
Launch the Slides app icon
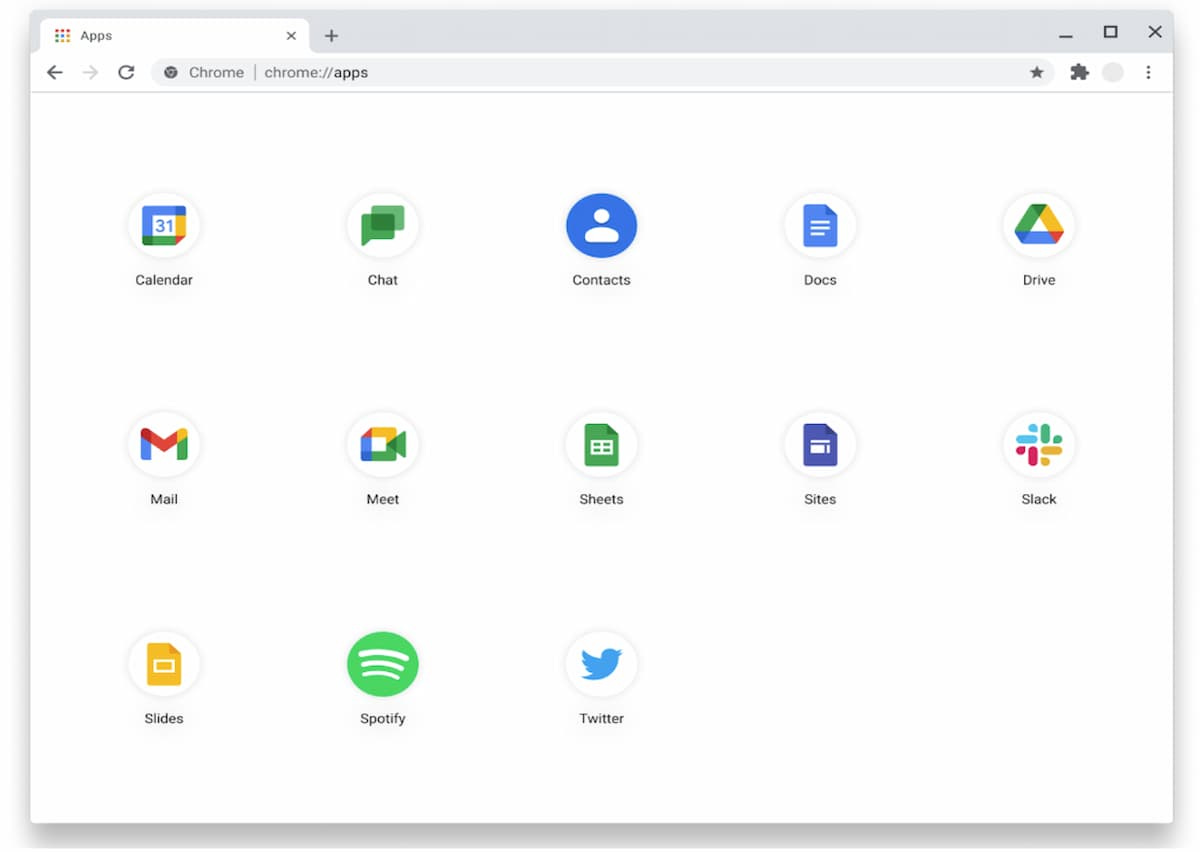[x=164, y=664]
